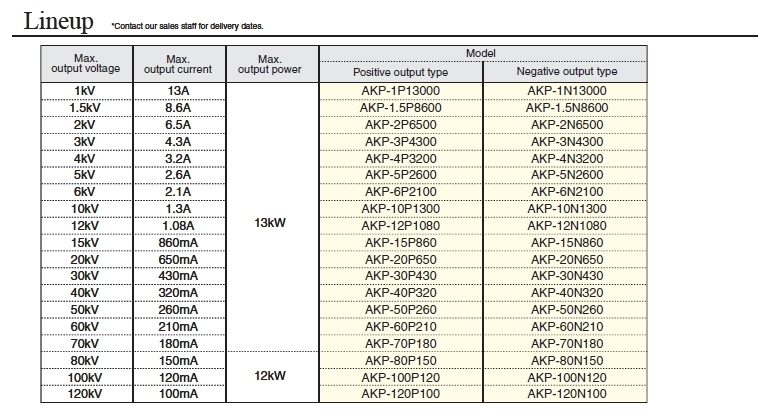This screenshot has height=419, width=784.
Task: Click the 70kV voltage cell
Action: point(85,344)
